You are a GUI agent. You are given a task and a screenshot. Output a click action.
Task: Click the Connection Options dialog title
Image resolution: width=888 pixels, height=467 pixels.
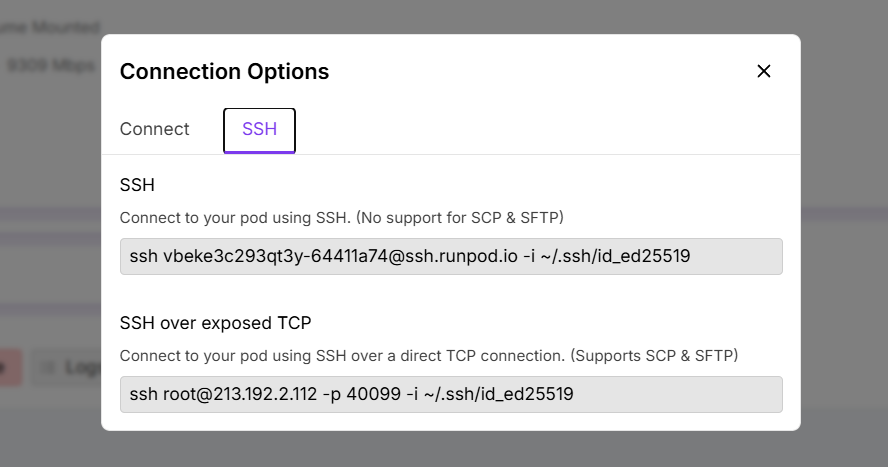pos(224,71)
